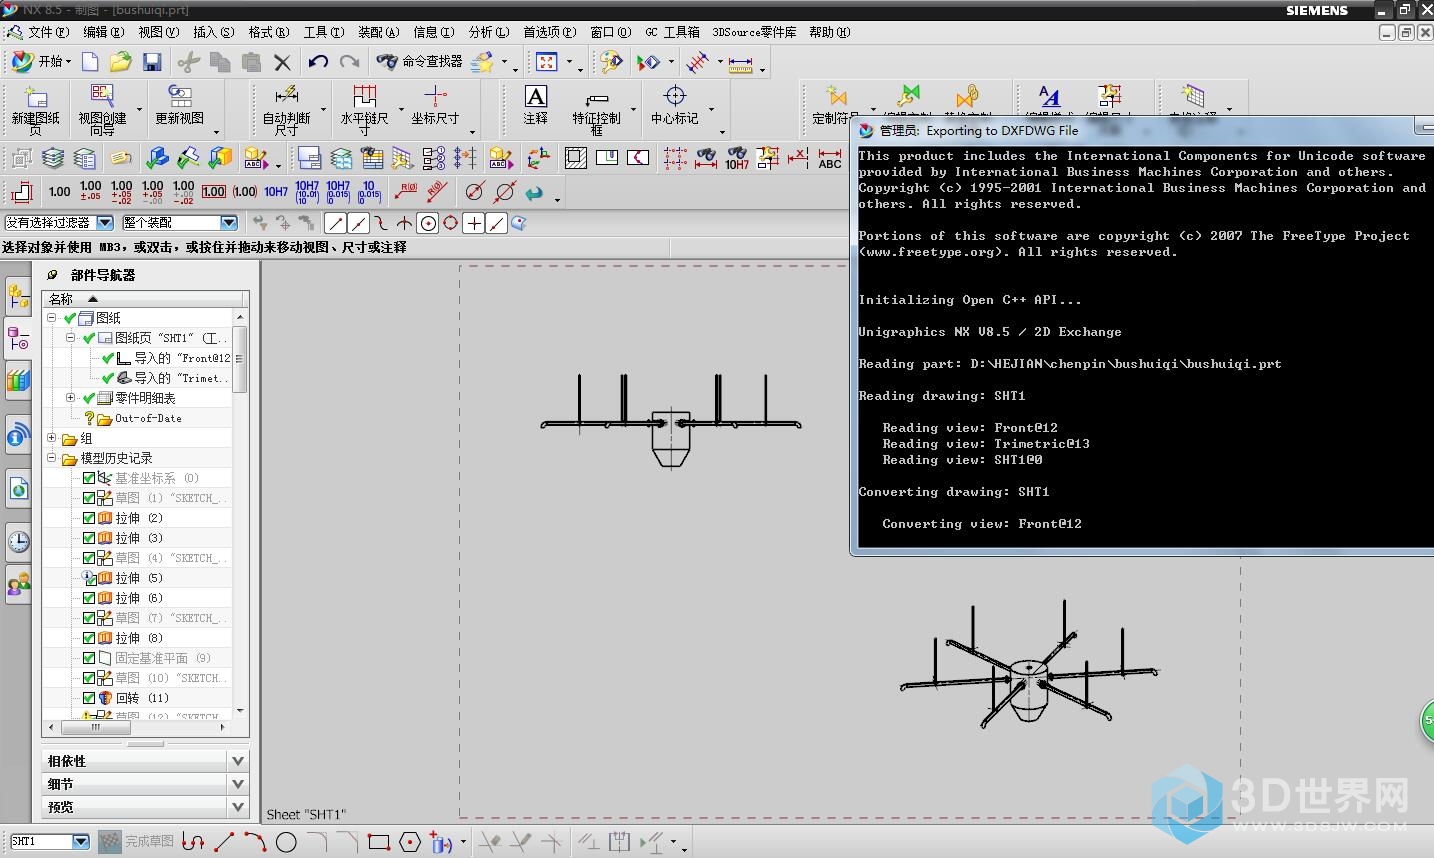Image resolution: width=1434 pixels, height=858 pixels.
Task: Click the parenthesized (1.00) reference dimension icon
Action: 245,191
